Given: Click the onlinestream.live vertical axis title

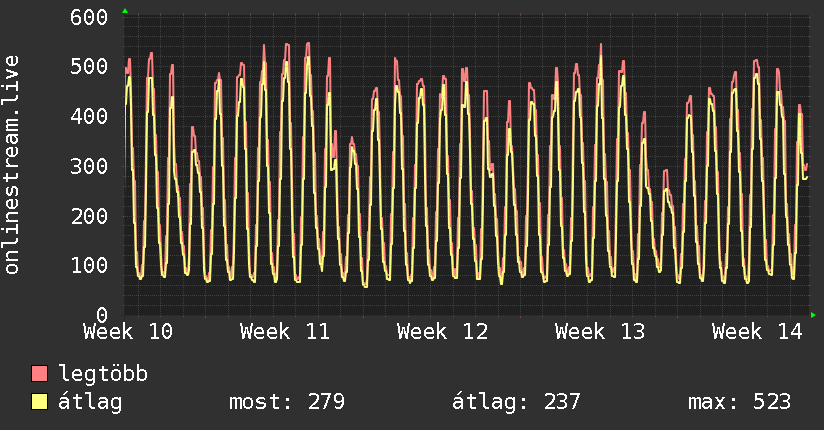Looking at the screenshot, I should (x=12, y=165).
